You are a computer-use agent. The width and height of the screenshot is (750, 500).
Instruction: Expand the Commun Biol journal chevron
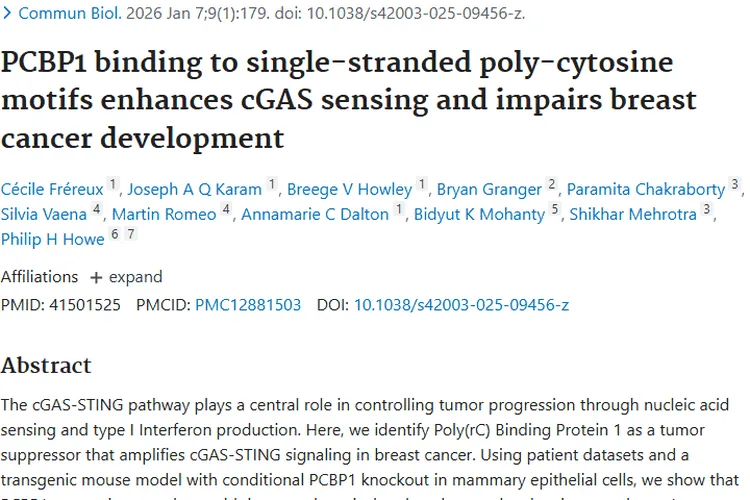click(x=8, y=14)
